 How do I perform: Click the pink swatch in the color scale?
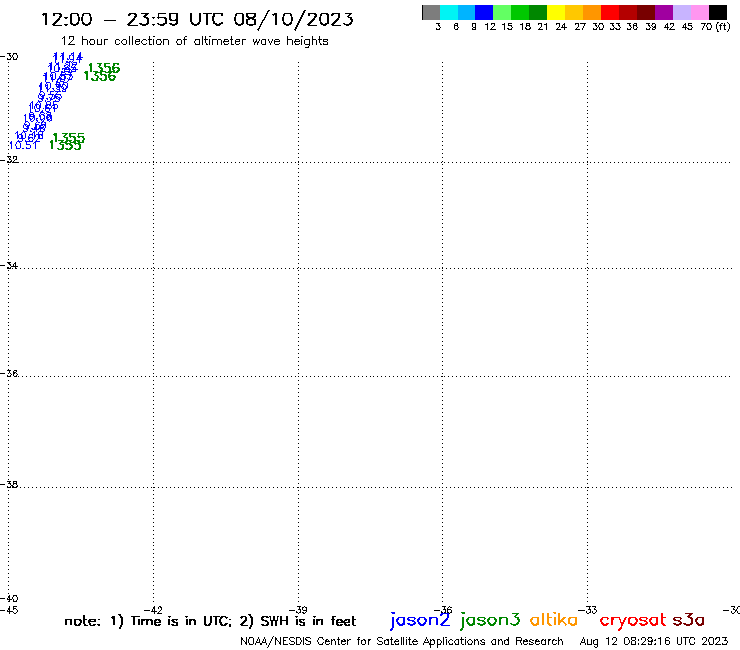pos(700,12)
